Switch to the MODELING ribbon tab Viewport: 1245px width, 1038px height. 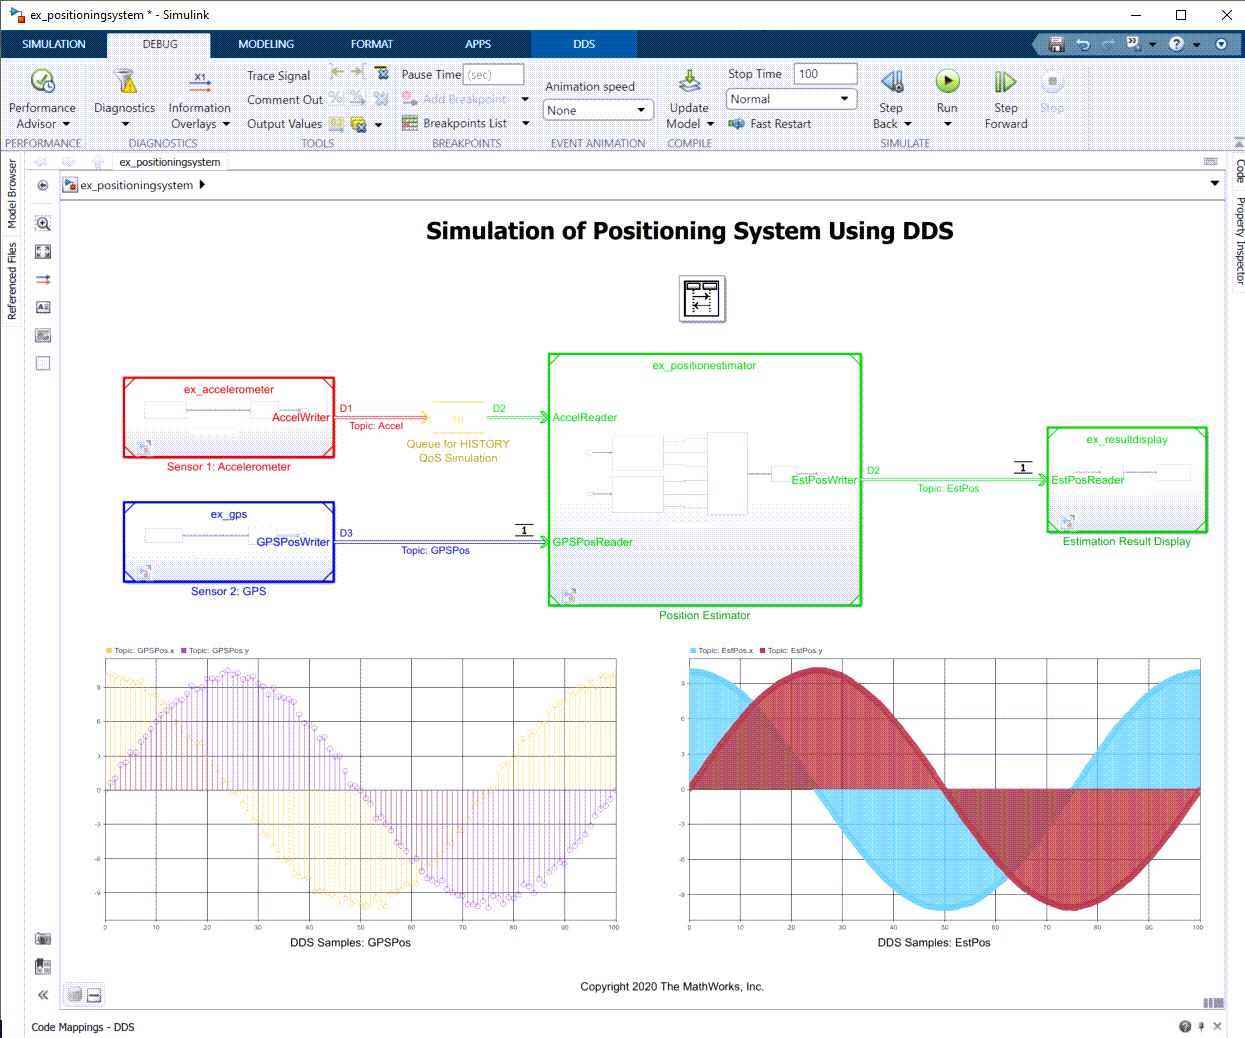tap(265, 44)
